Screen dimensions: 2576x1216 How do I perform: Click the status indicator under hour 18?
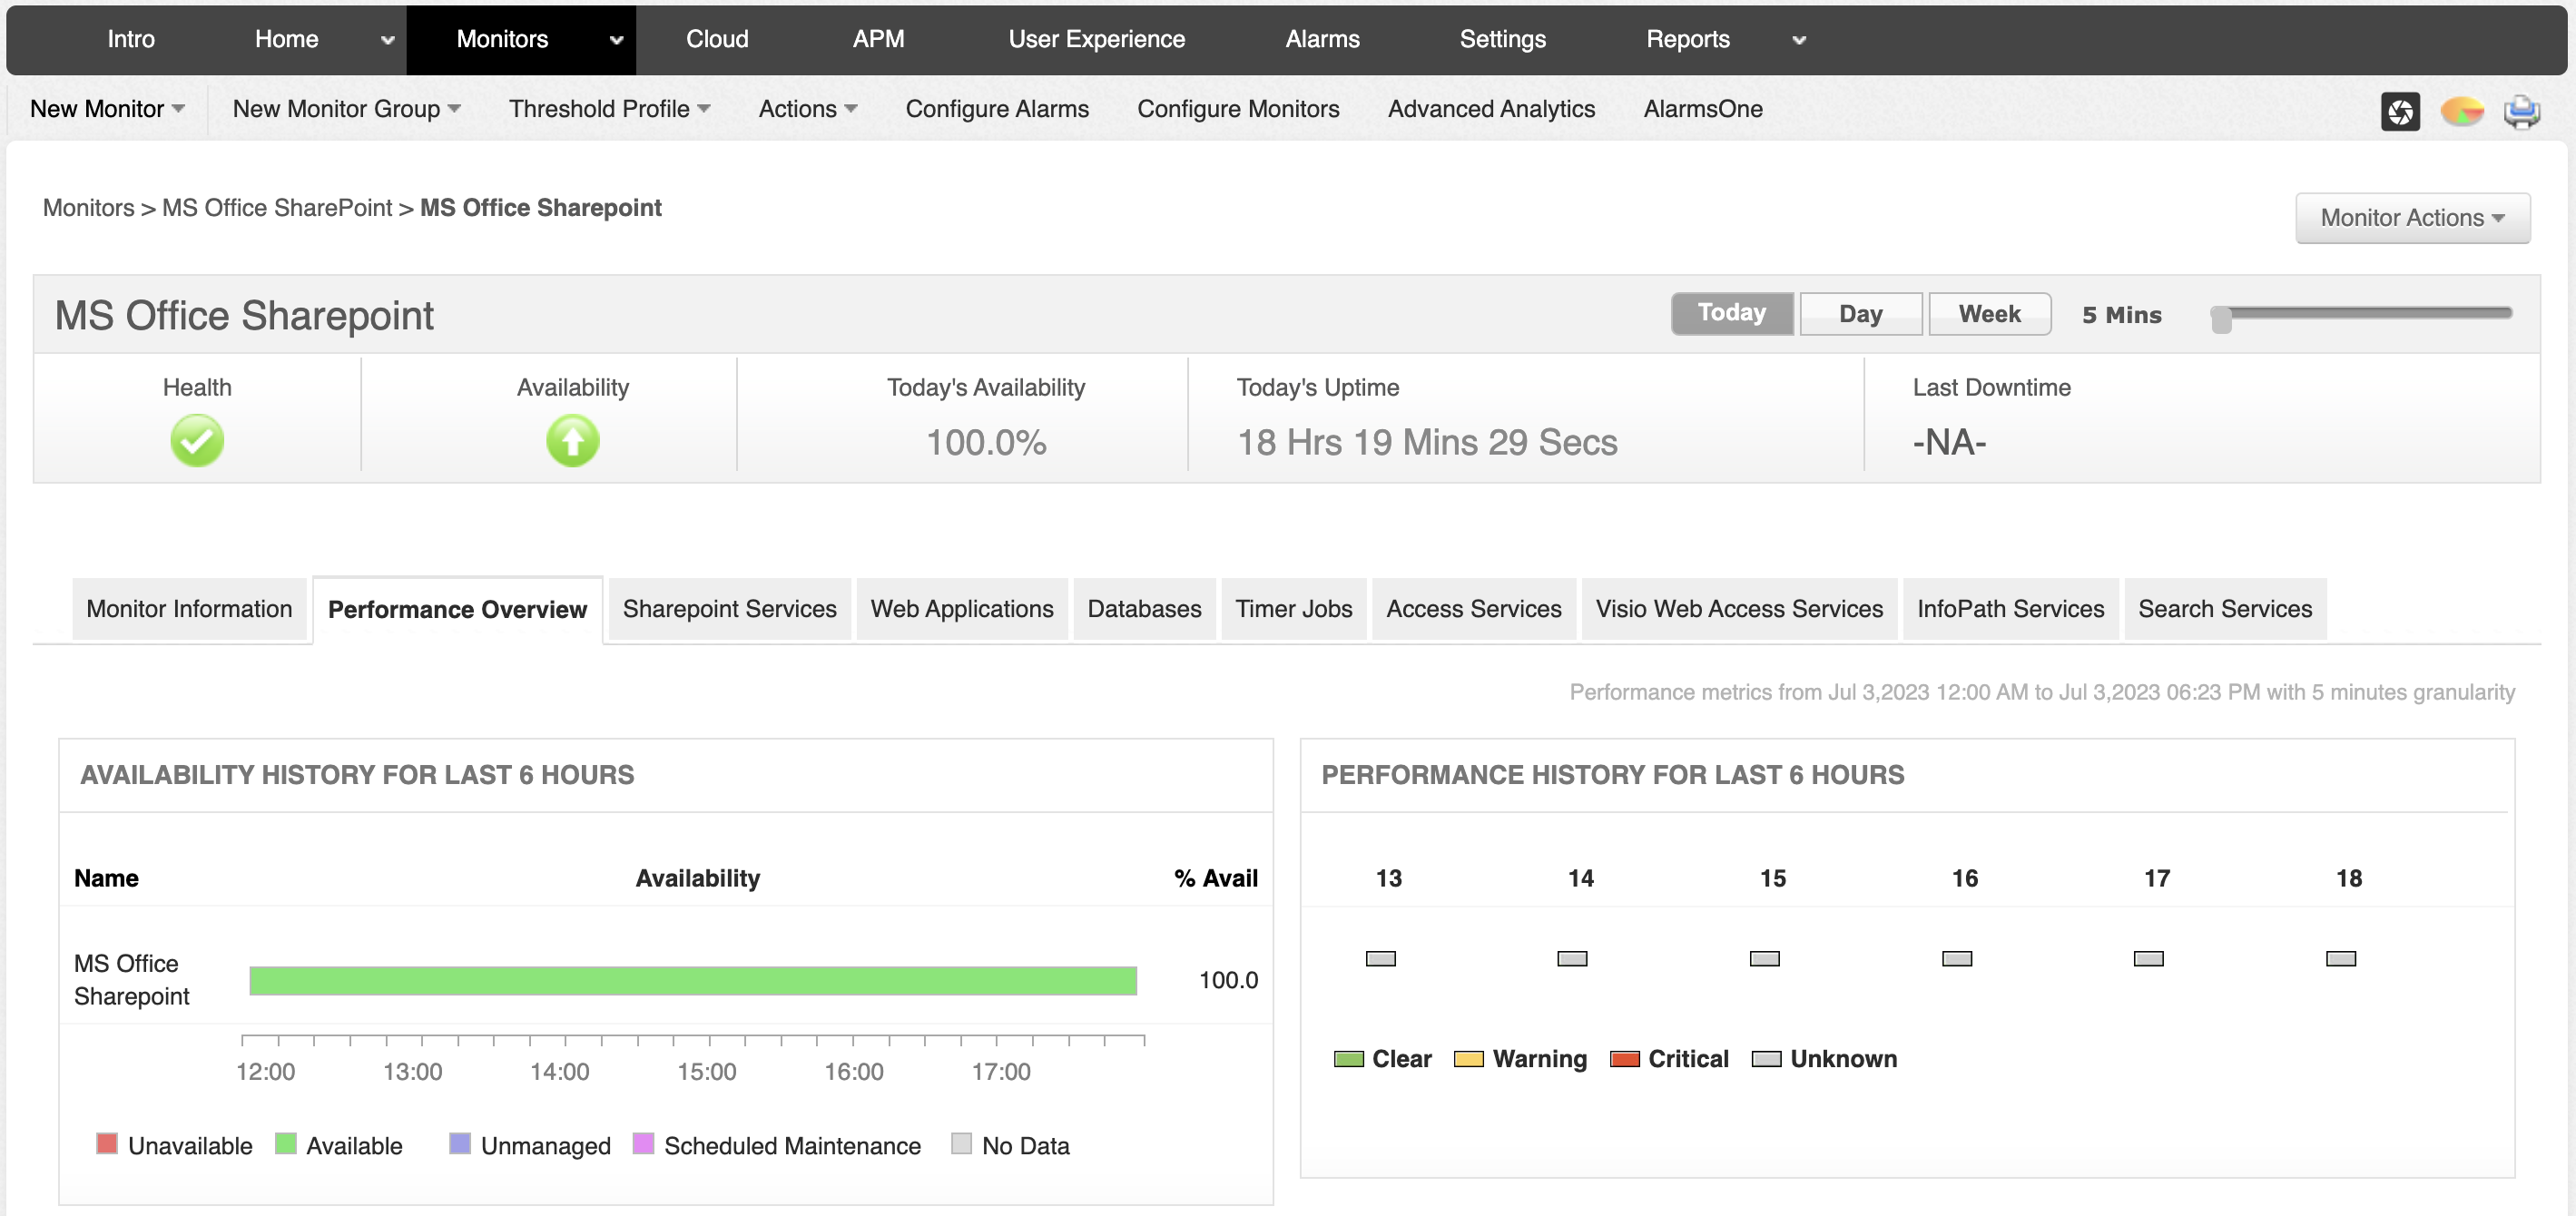click(2340, 958)
